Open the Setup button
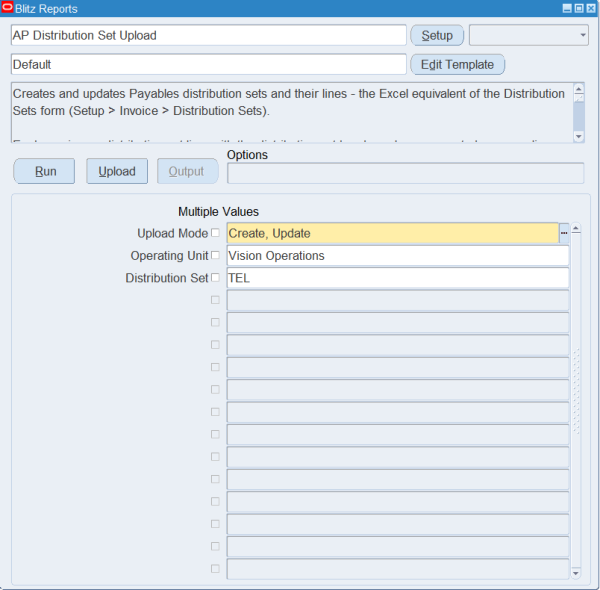Image resolution: width=600 pixels, height=590 pixels. [x=437, y=36]
